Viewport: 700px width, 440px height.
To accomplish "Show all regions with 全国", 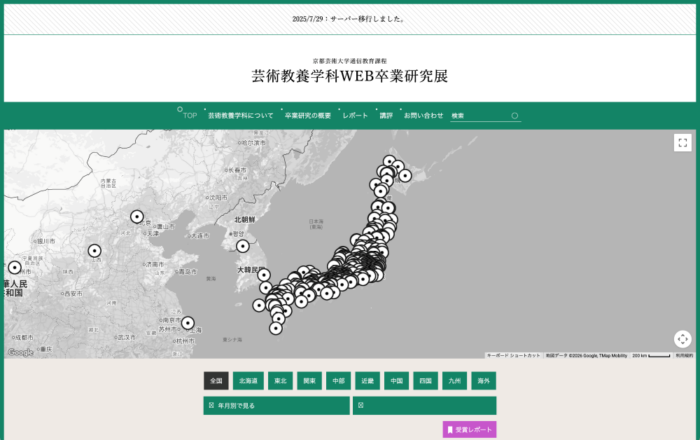I will pyautogui.click(x=216, y=381).
